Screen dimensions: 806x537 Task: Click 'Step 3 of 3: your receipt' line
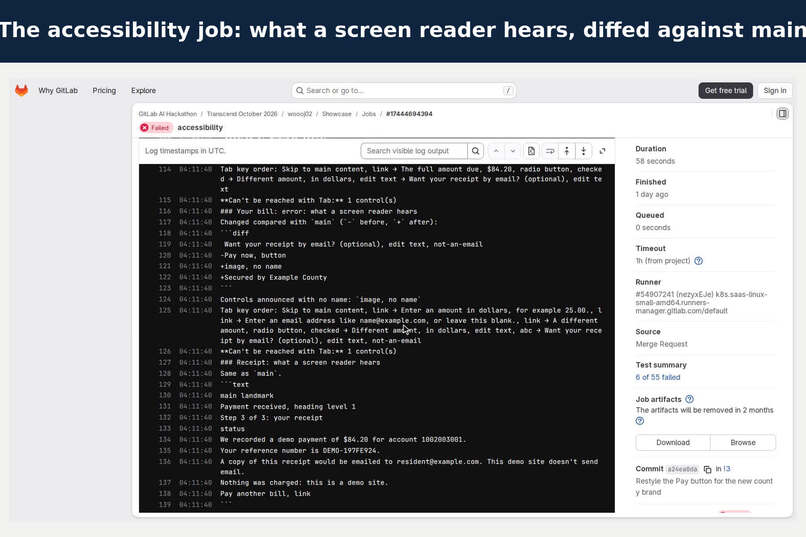[271, 418]
